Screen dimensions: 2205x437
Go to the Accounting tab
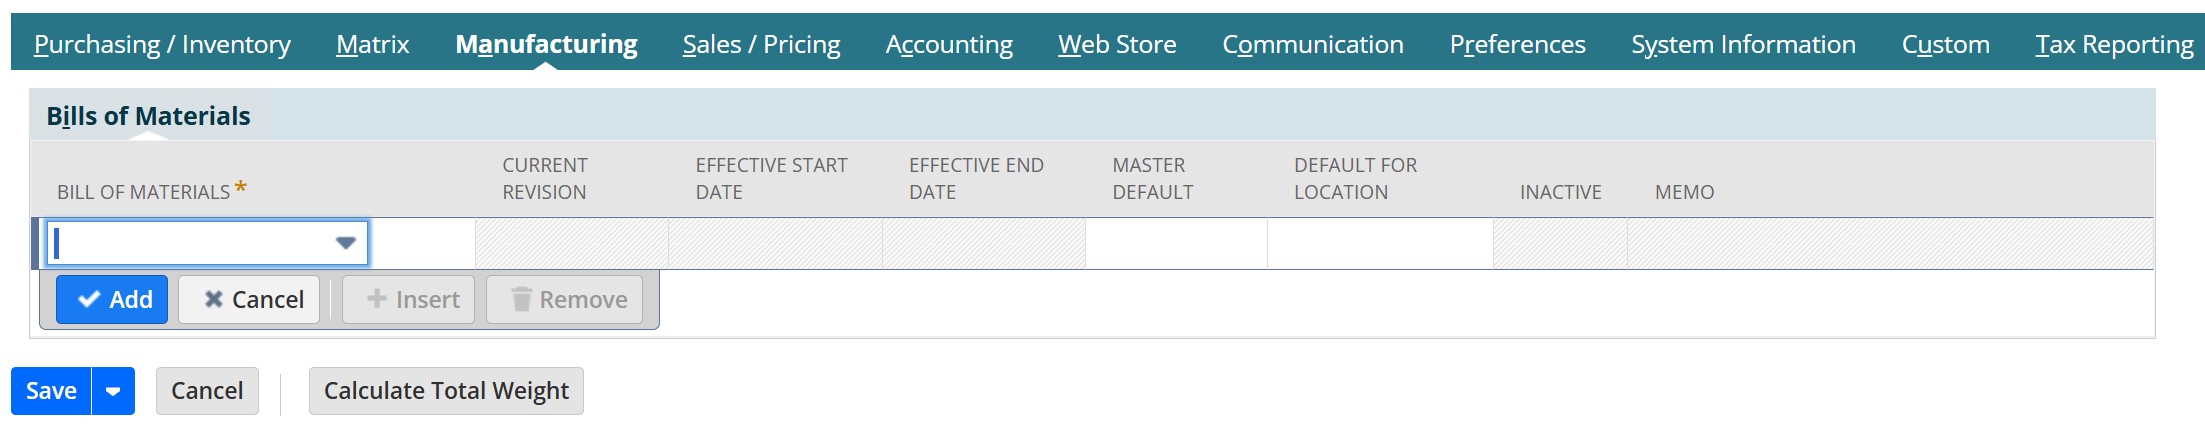[949, 44]
